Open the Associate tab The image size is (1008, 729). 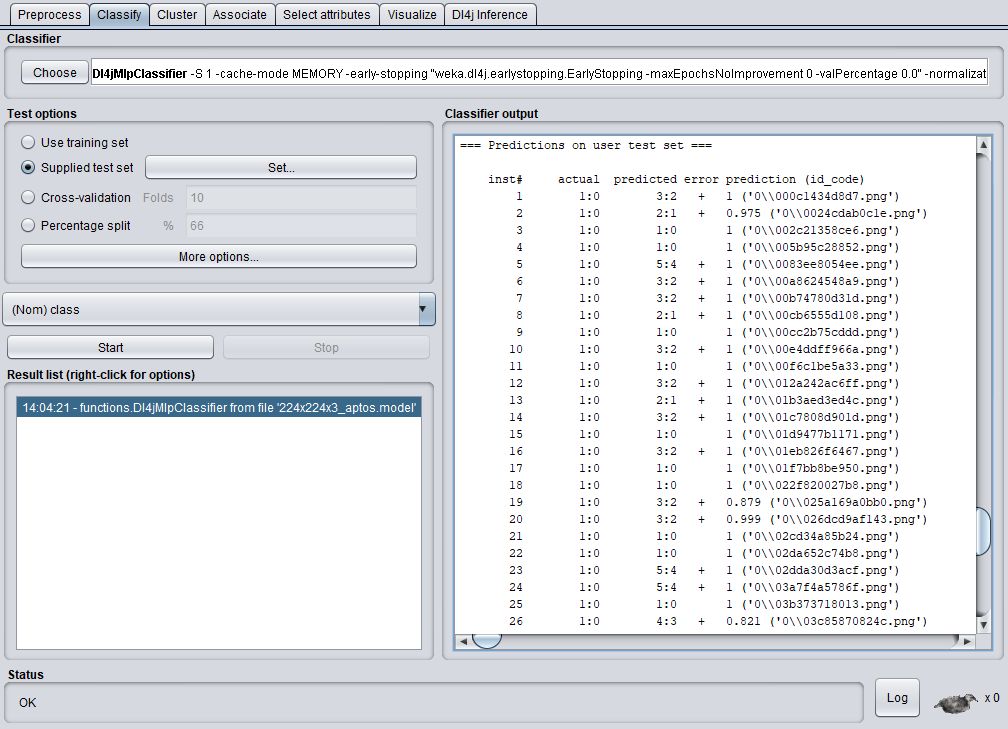240,14
